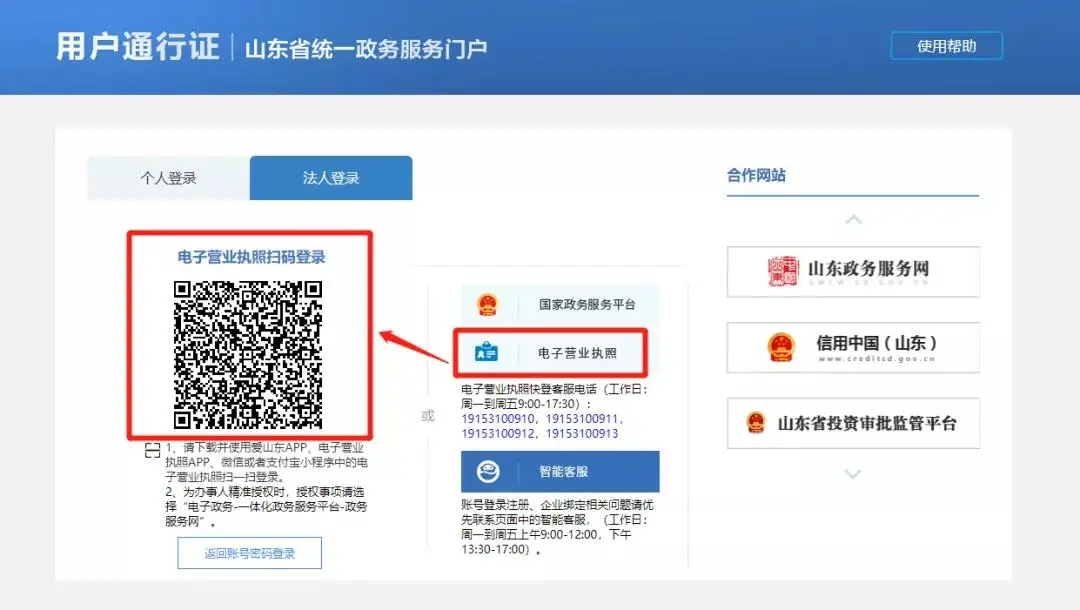Viewport: 1080px width, 610px height.
Task: Click the phone number 19153100910
Action: pos(499,419)
